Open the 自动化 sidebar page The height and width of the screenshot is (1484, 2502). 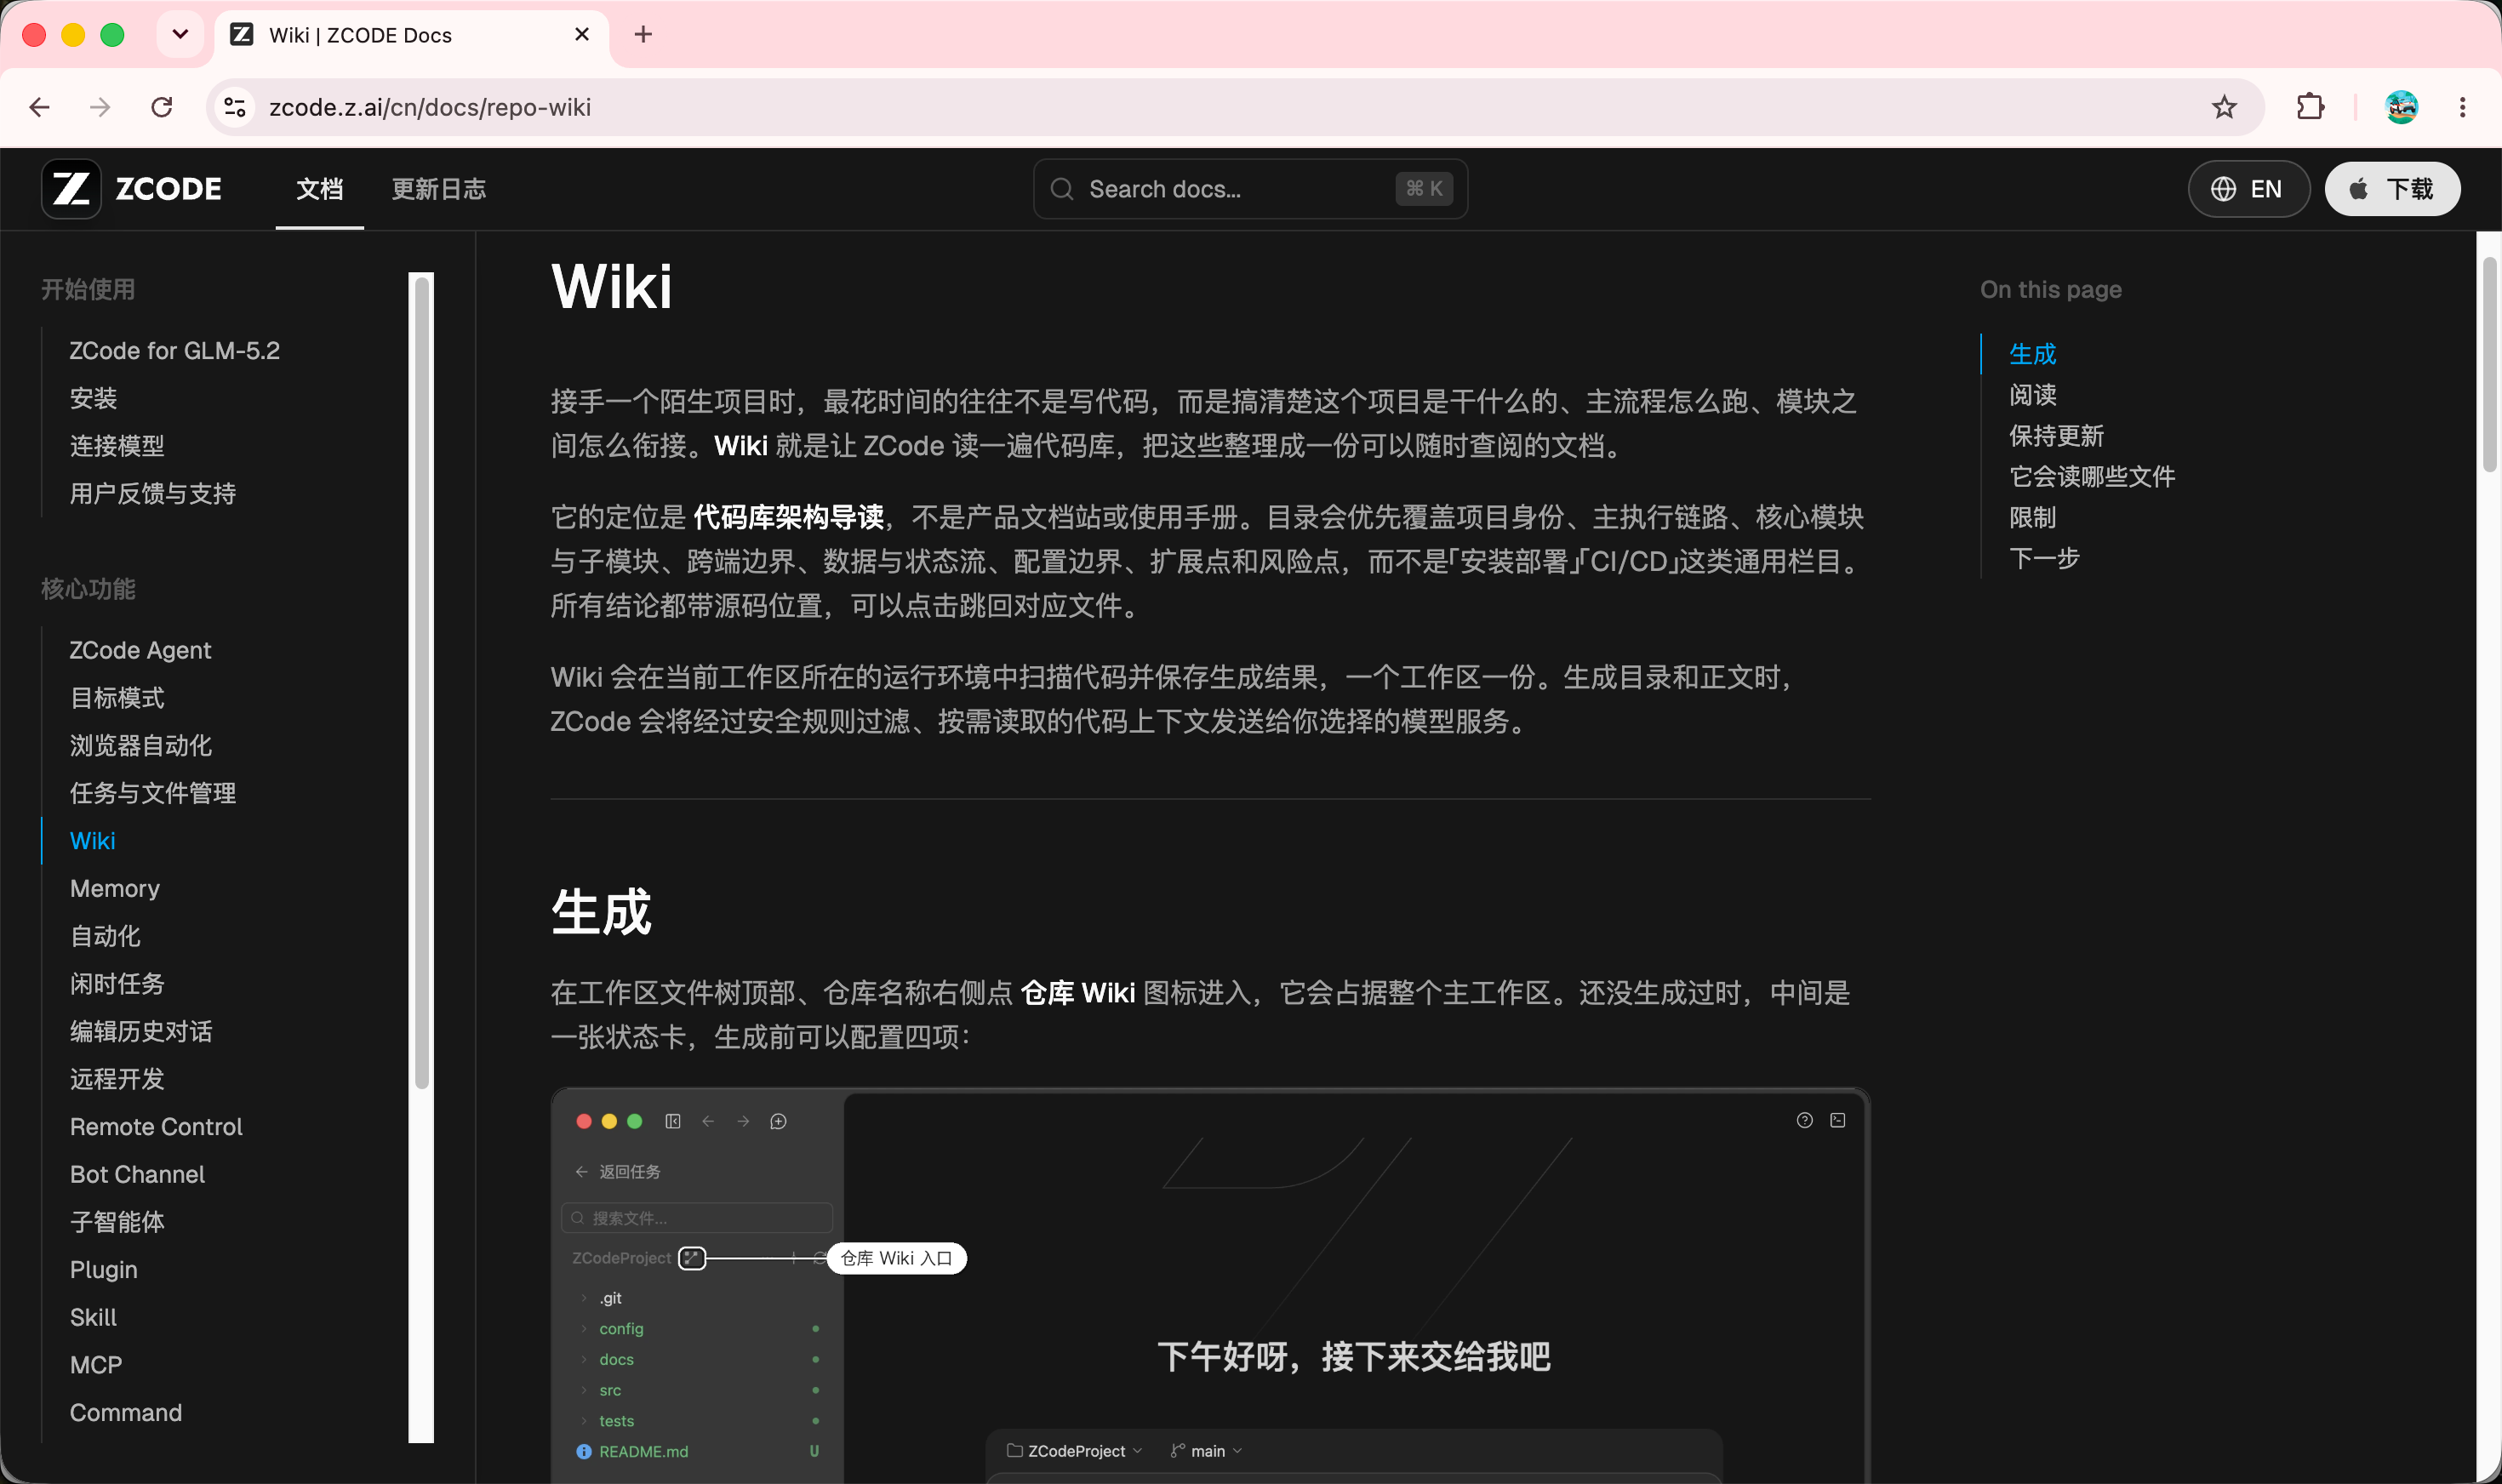point(105,936)
